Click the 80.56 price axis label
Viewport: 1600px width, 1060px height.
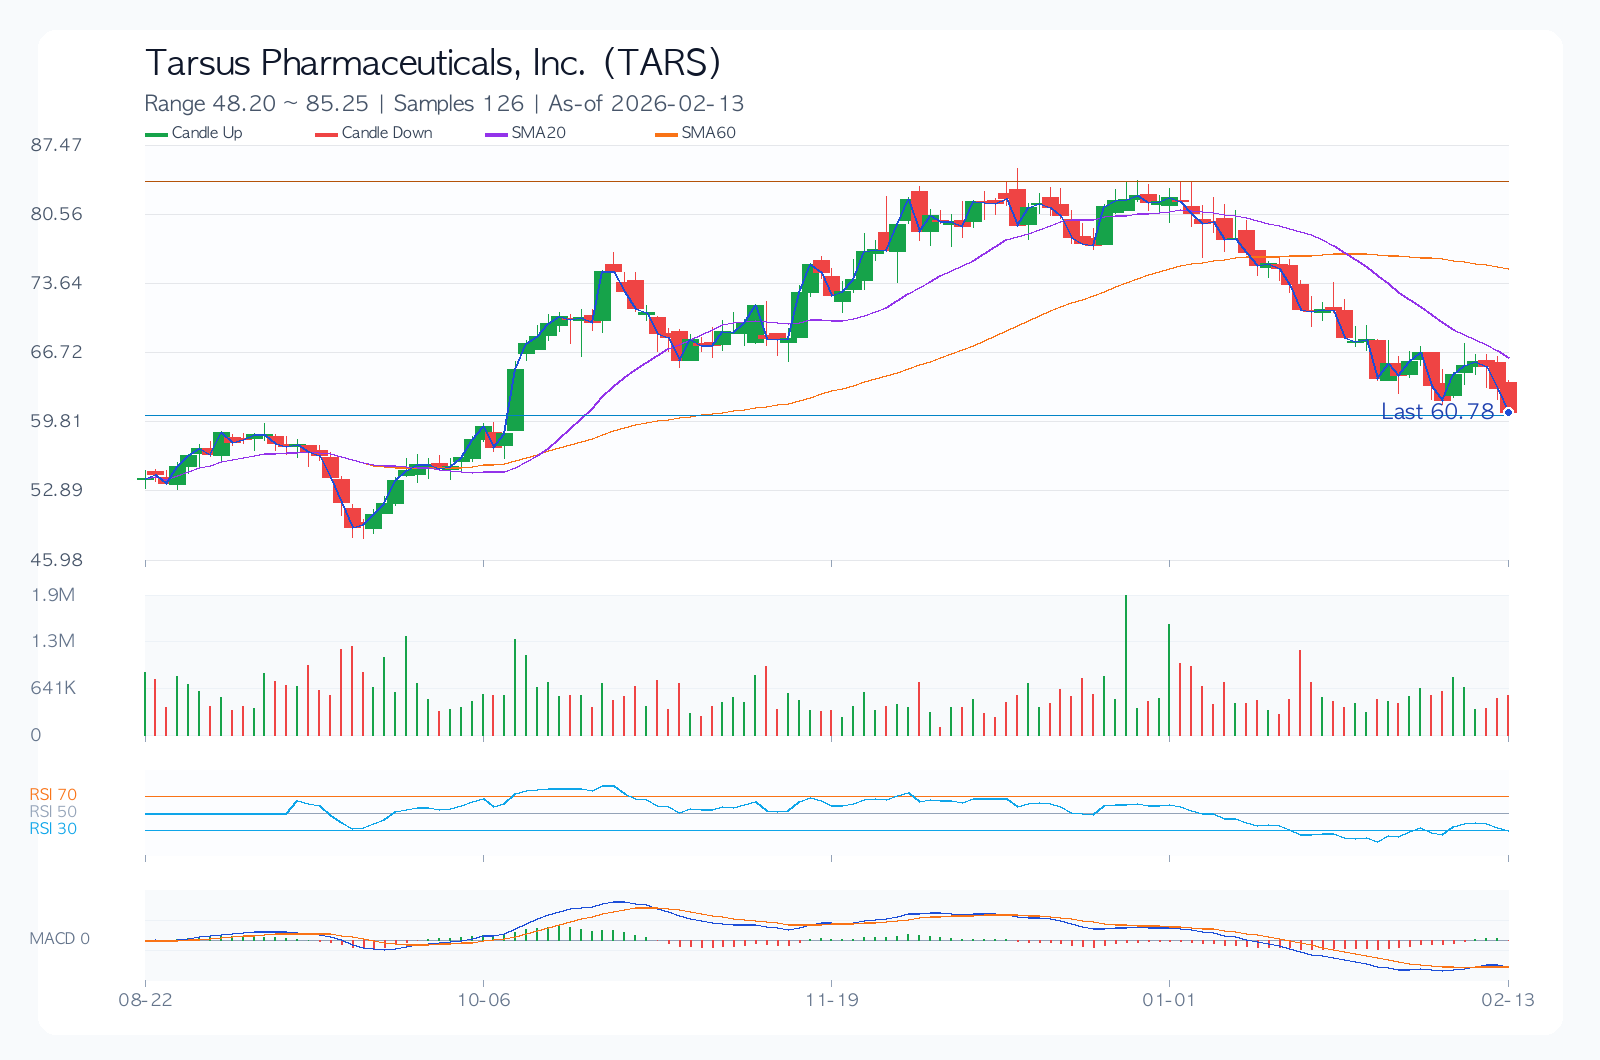[x=56, y=214]
